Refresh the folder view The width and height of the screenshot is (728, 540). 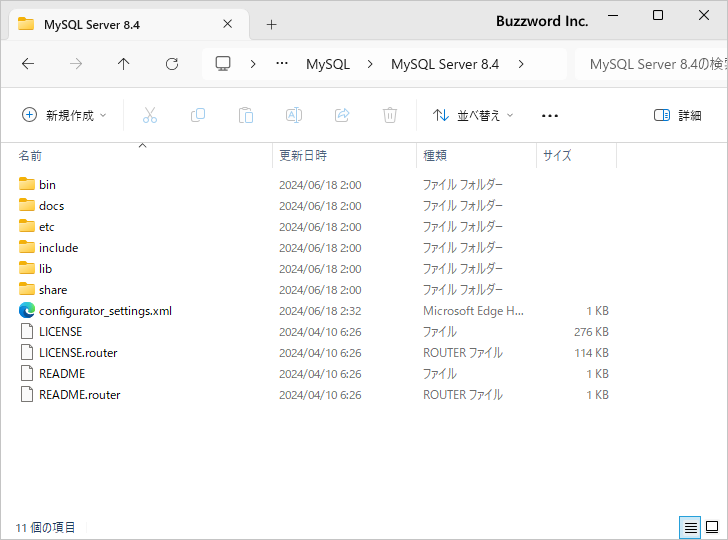(x=172, y=64)
